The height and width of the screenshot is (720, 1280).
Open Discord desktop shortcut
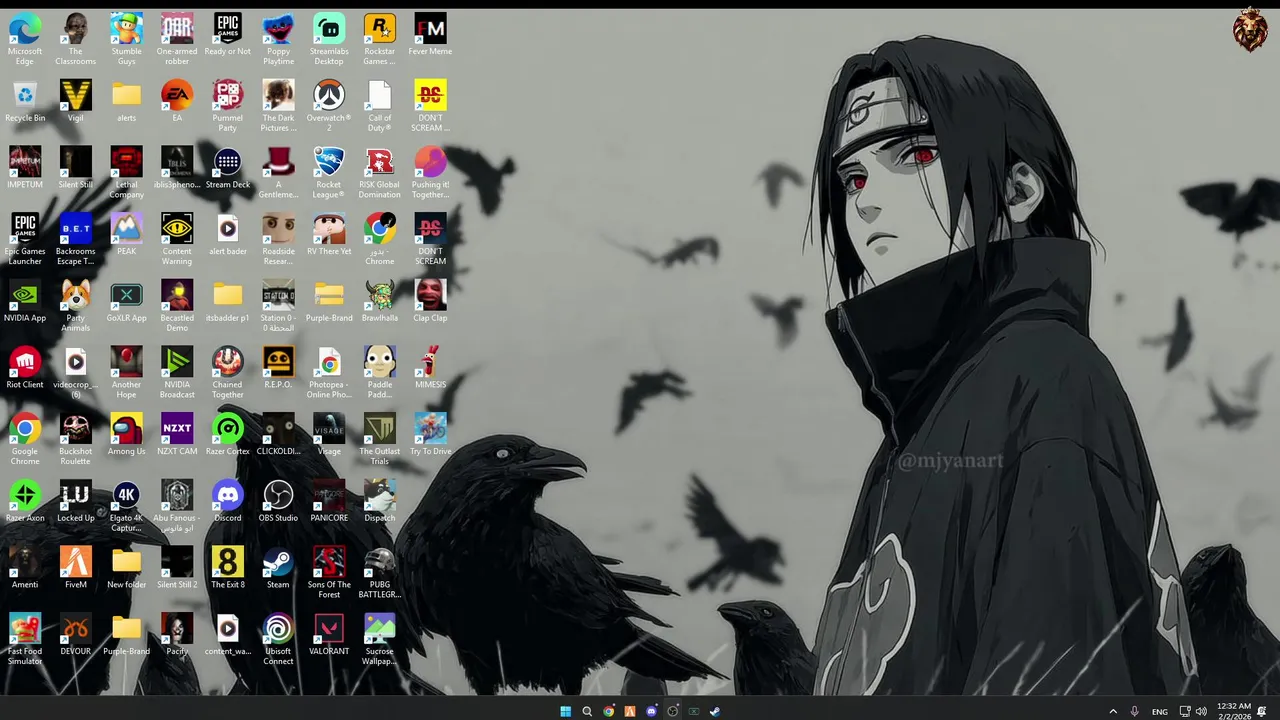click(x=228, y=502)
